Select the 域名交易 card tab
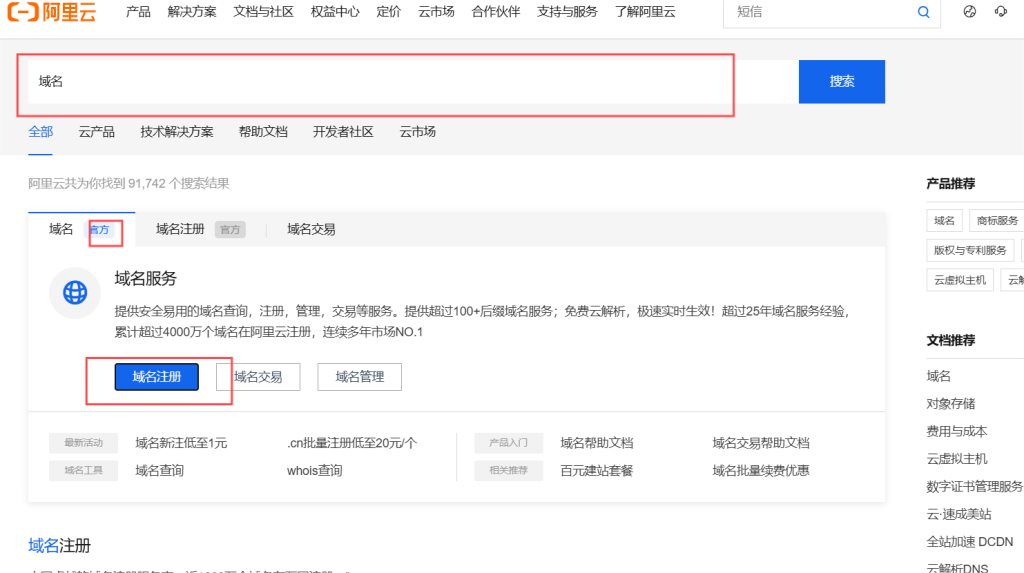1024x573 pixels. click(x=311, y=229)
